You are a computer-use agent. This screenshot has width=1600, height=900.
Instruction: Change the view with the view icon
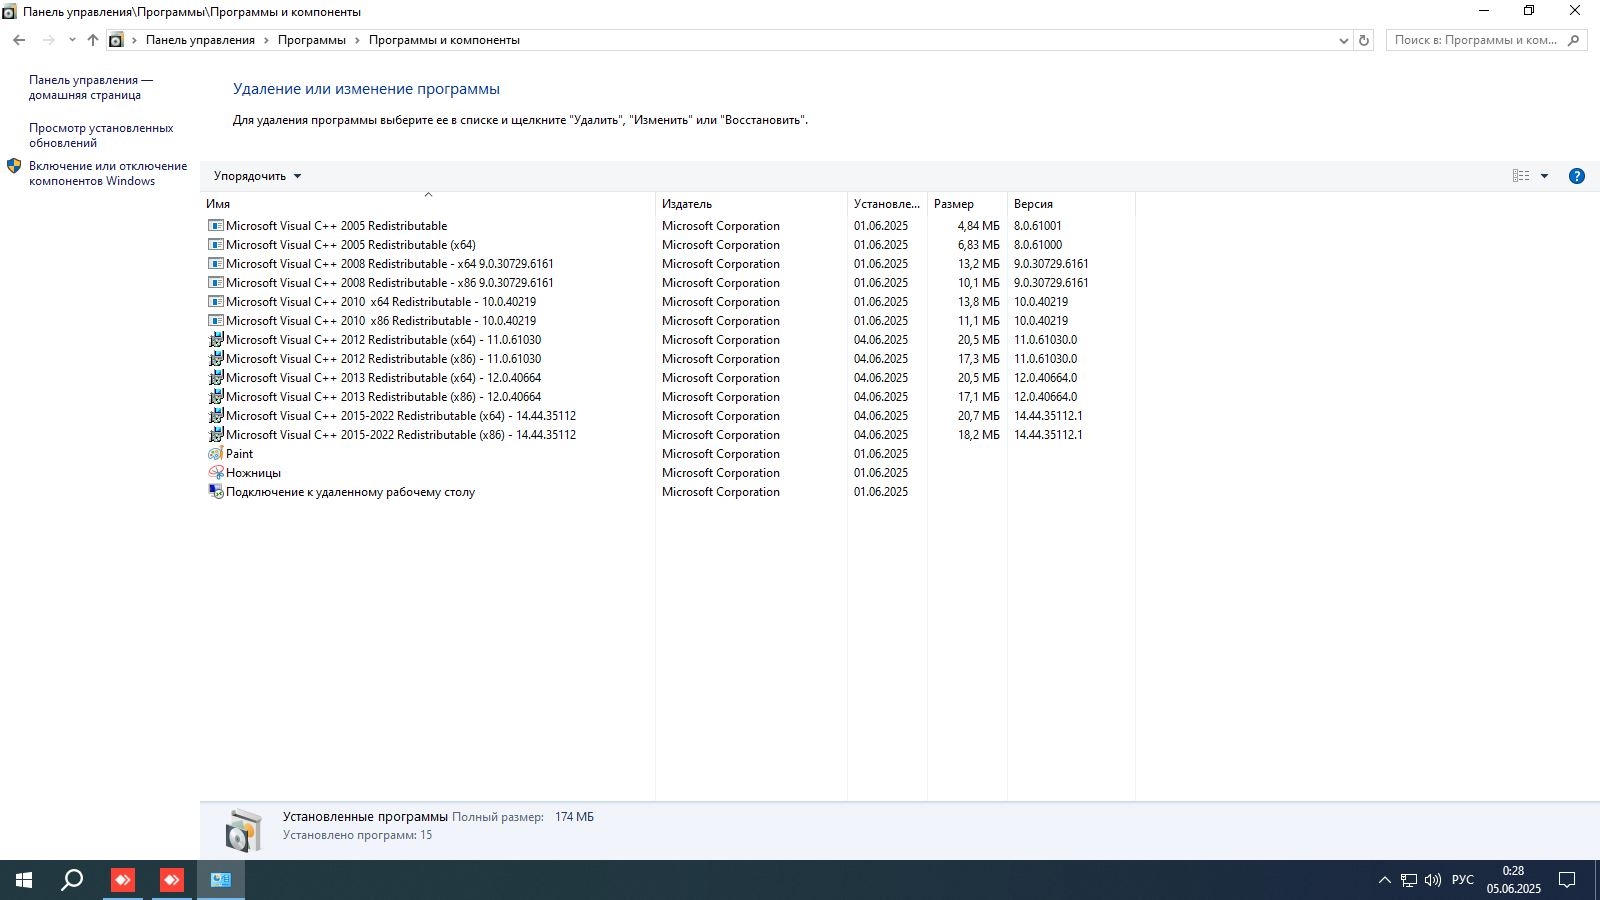click(1521, 176)
